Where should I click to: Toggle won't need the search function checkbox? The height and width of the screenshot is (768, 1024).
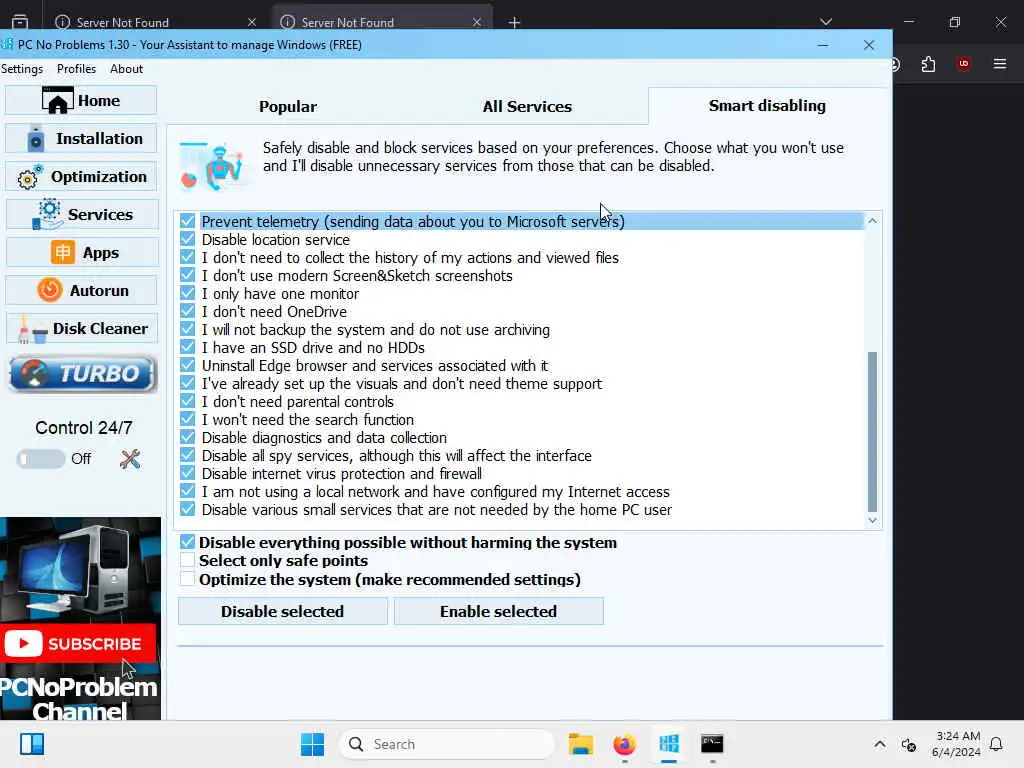(x=187, y=419)
